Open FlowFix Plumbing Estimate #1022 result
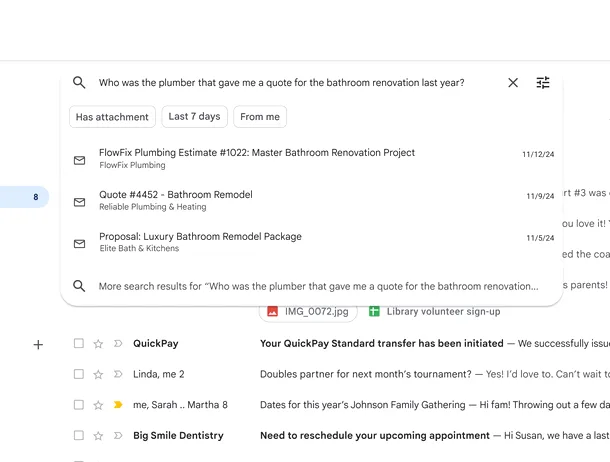This screenshot has width=610, height=462. tap(312, 158)
